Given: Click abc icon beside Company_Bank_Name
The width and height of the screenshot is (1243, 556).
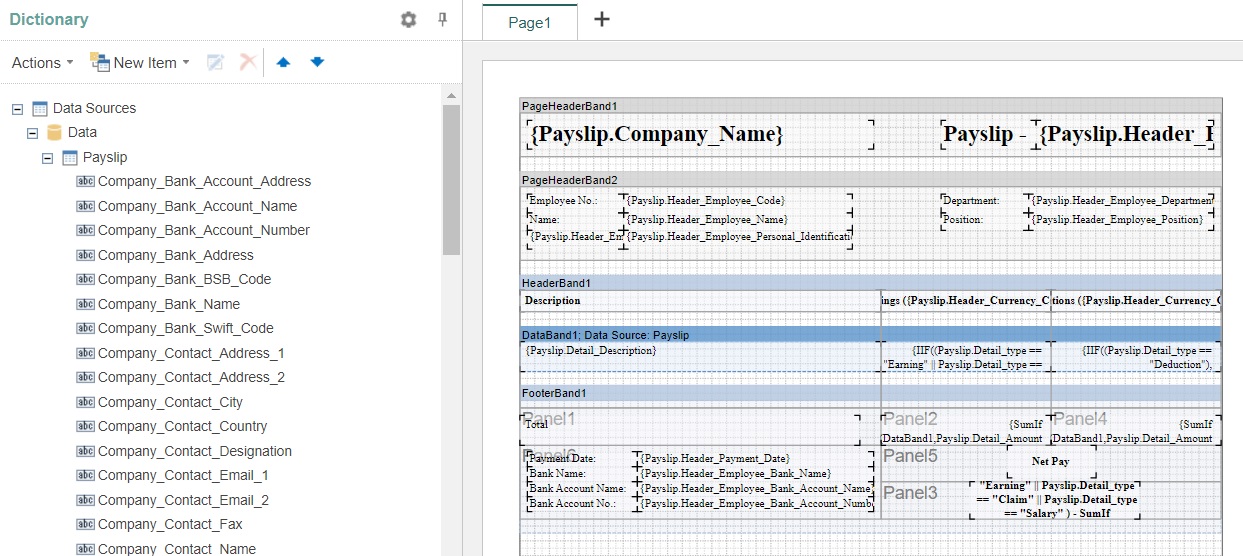Looking at the screenshot, I should [85, 304].
